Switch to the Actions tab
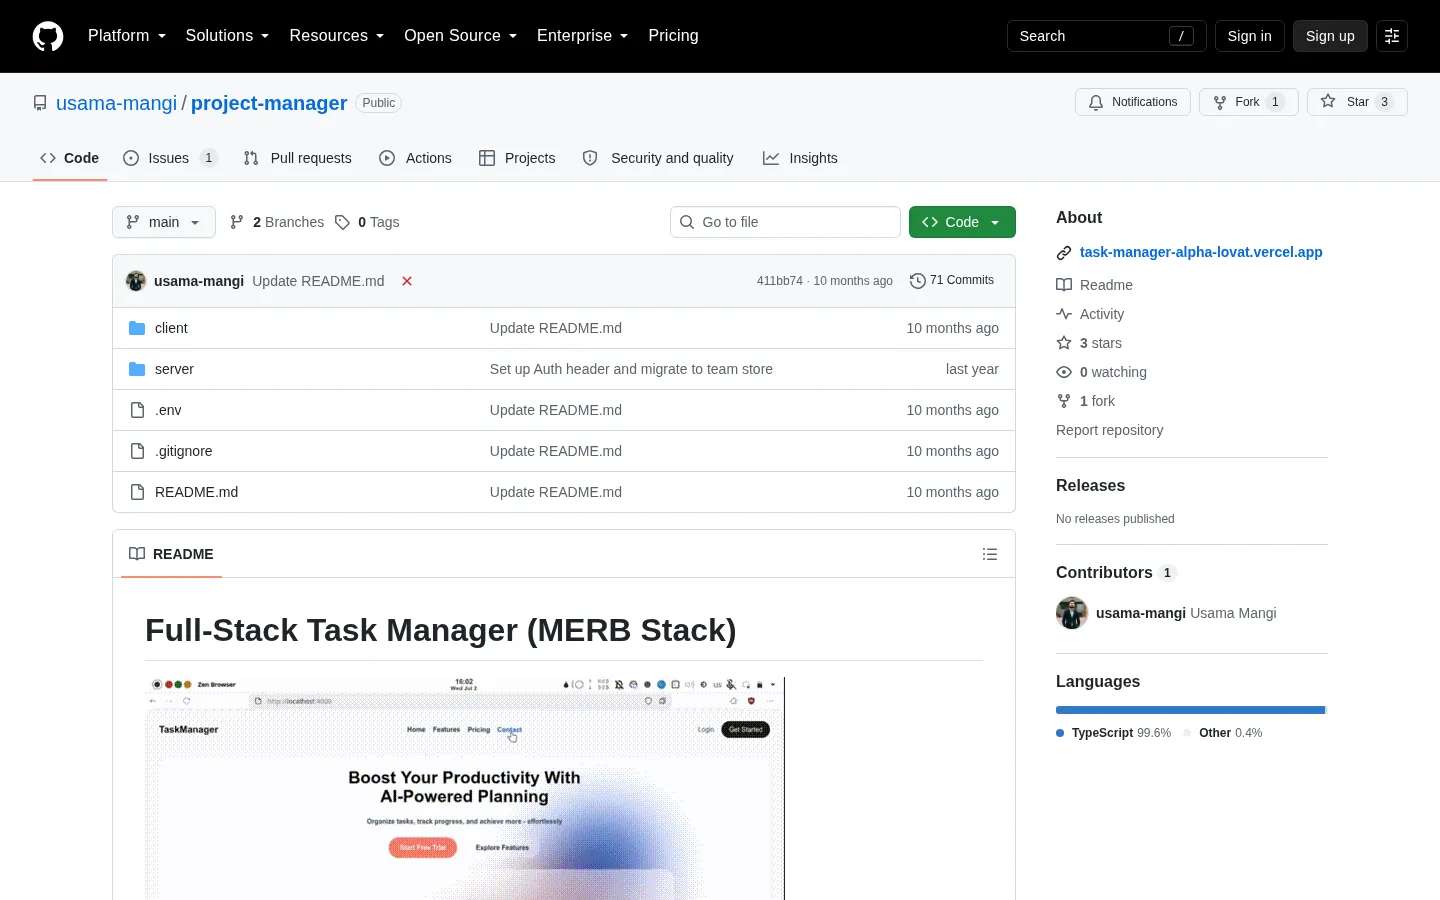Image resolution: width=1440 pixels, height=900 pixels. (415, 158)
